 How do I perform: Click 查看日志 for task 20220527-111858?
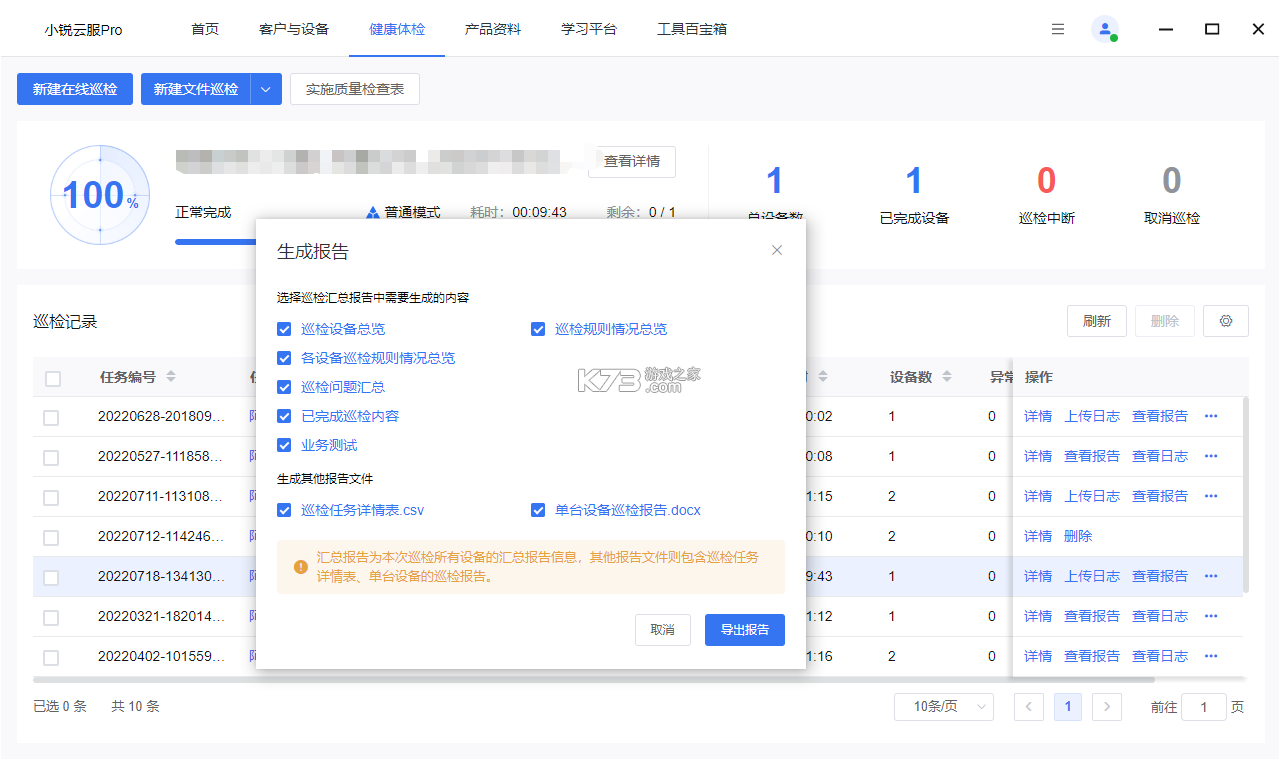pyautogui.click(x=1160, y=456)
